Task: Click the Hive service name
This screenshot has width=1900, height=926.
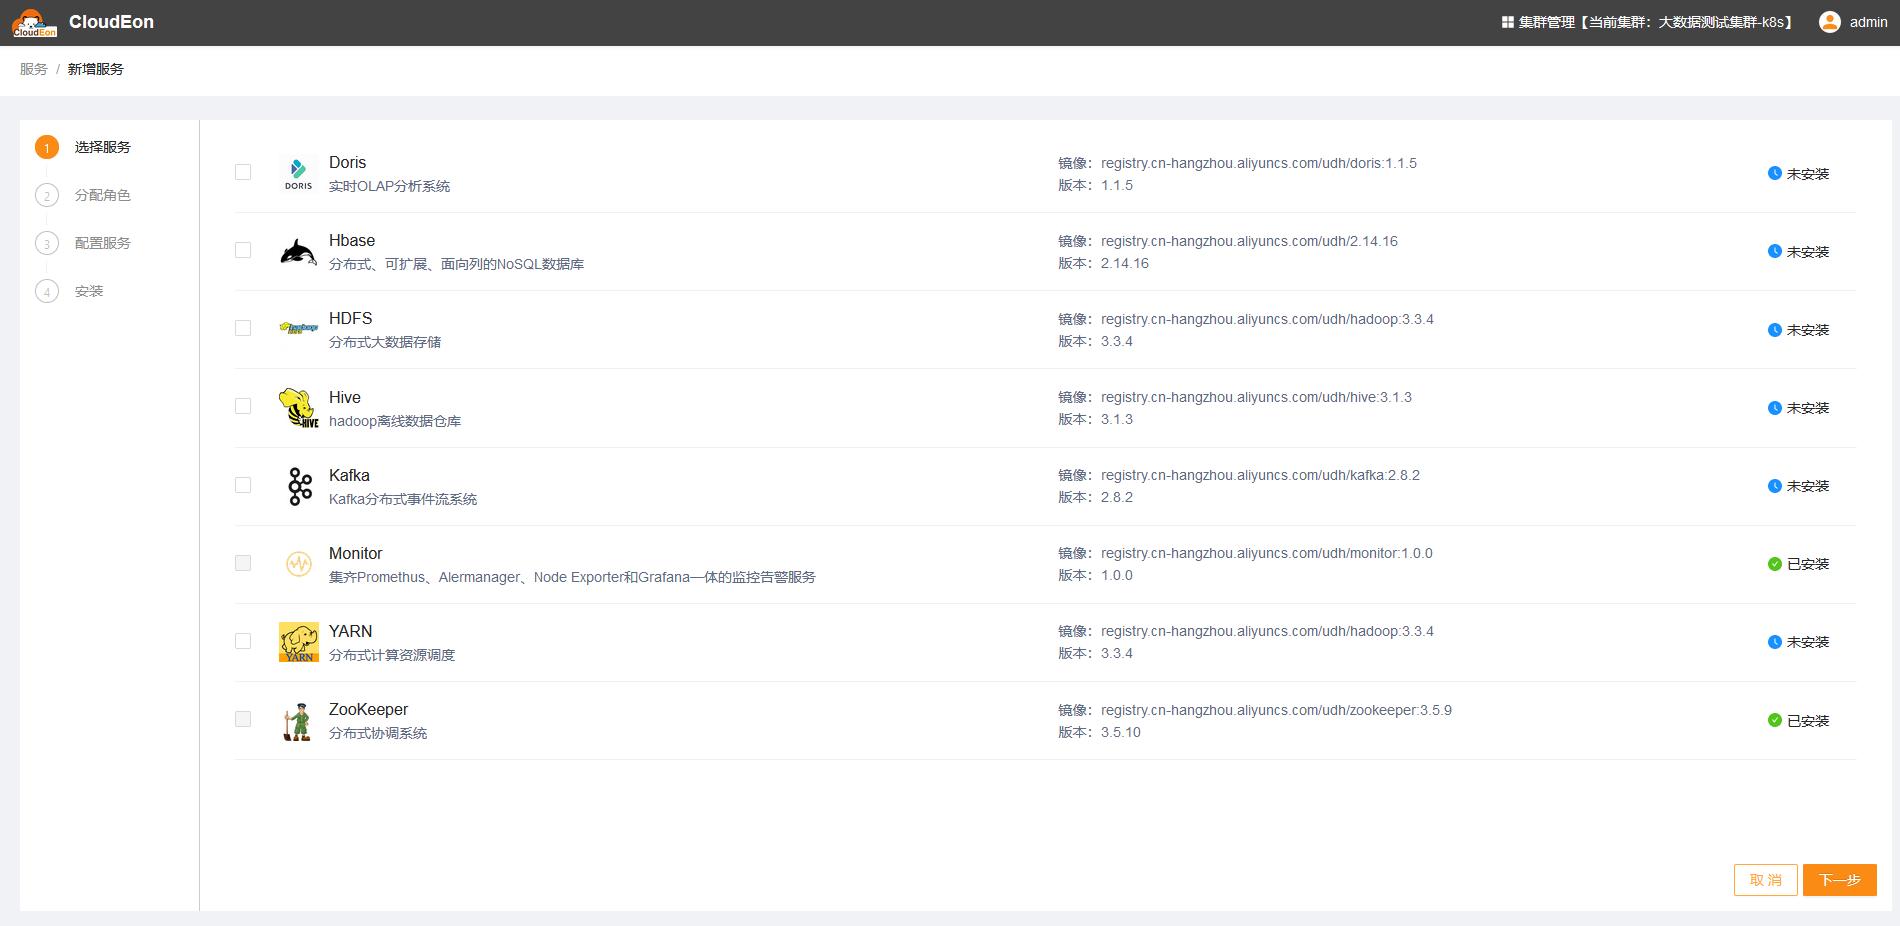Action: pyautogui.click(x=344, y=397)
